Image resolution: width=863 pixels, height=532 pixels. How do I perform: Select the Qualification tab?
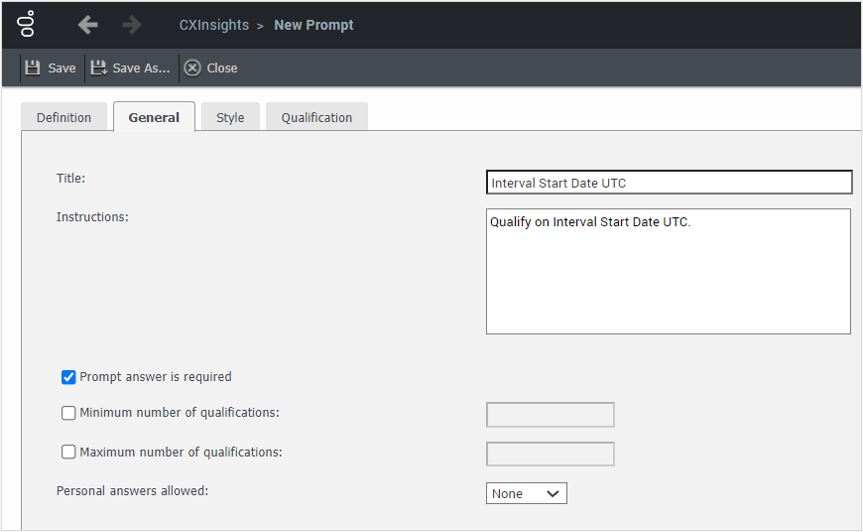316,118
